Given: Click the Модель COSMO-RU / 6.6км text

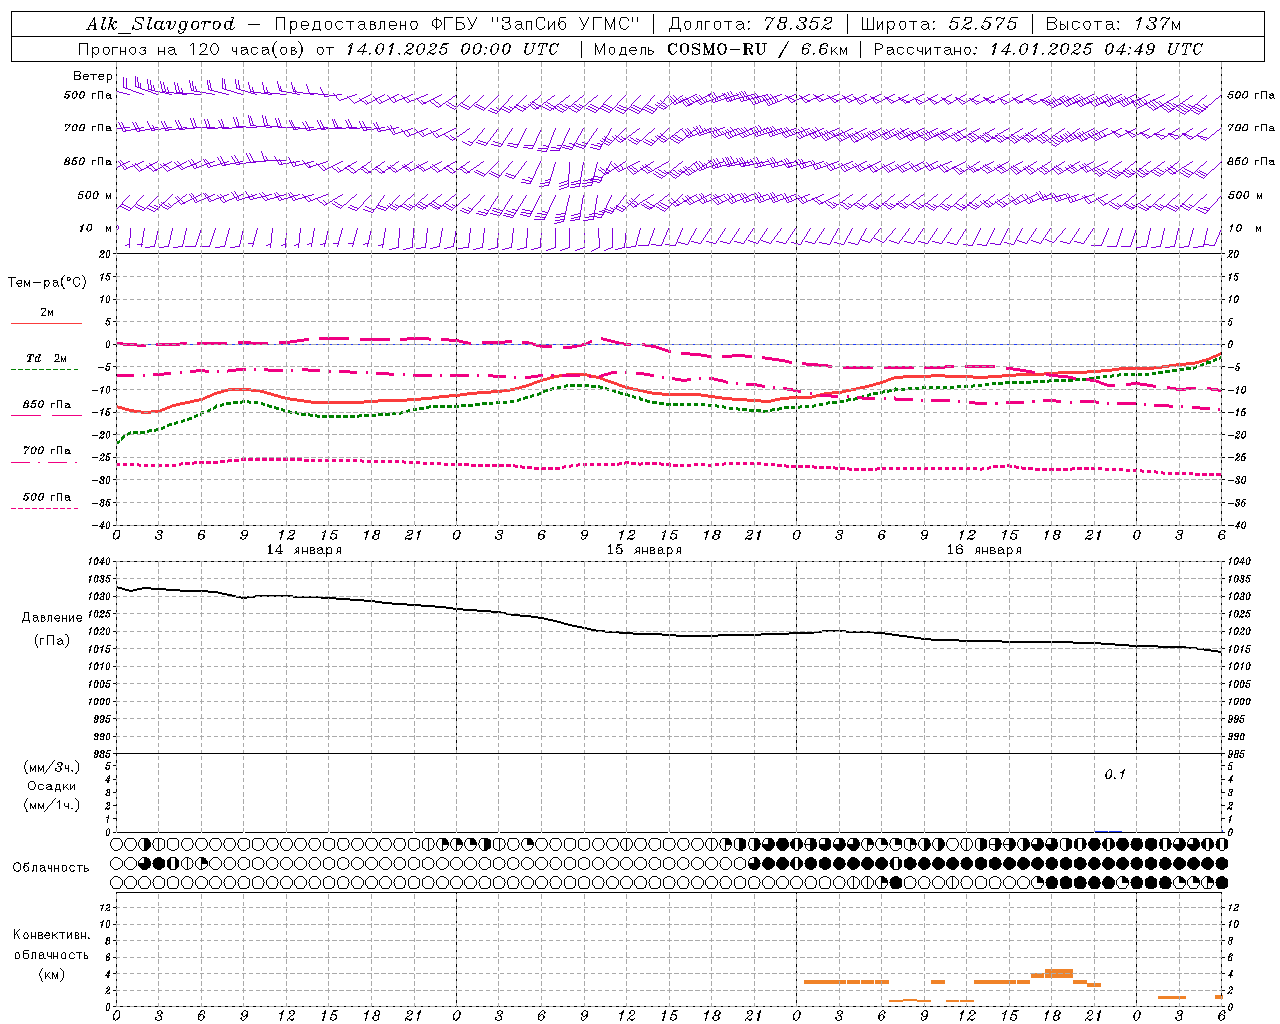Looking at the screenshot, I should coord(720,49).
